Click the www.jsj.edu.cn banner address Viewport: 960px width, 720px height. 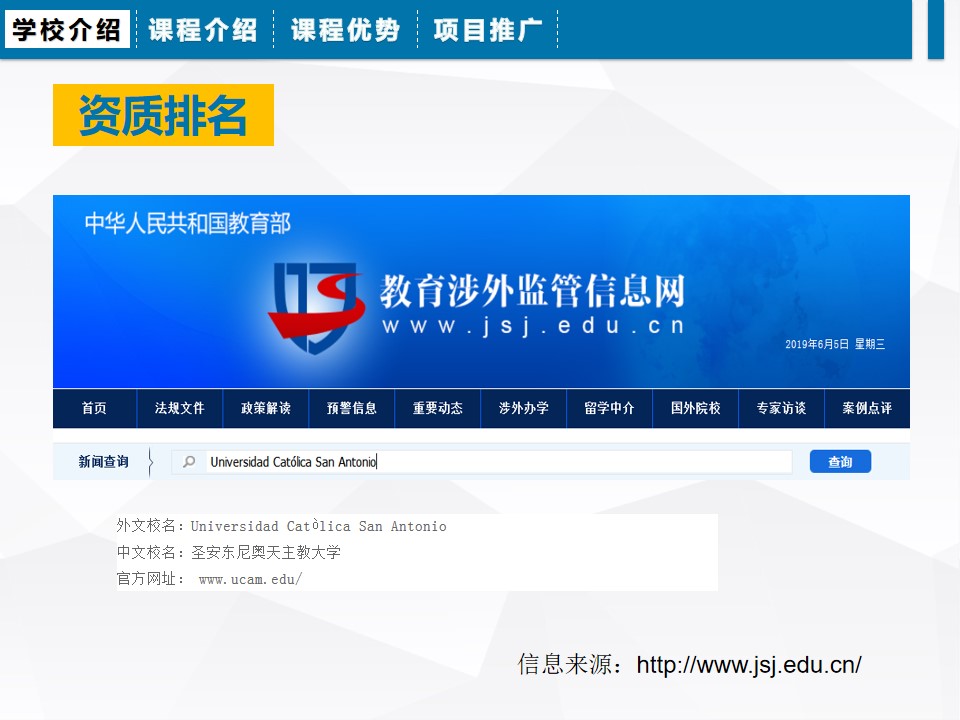pos(533,326)
